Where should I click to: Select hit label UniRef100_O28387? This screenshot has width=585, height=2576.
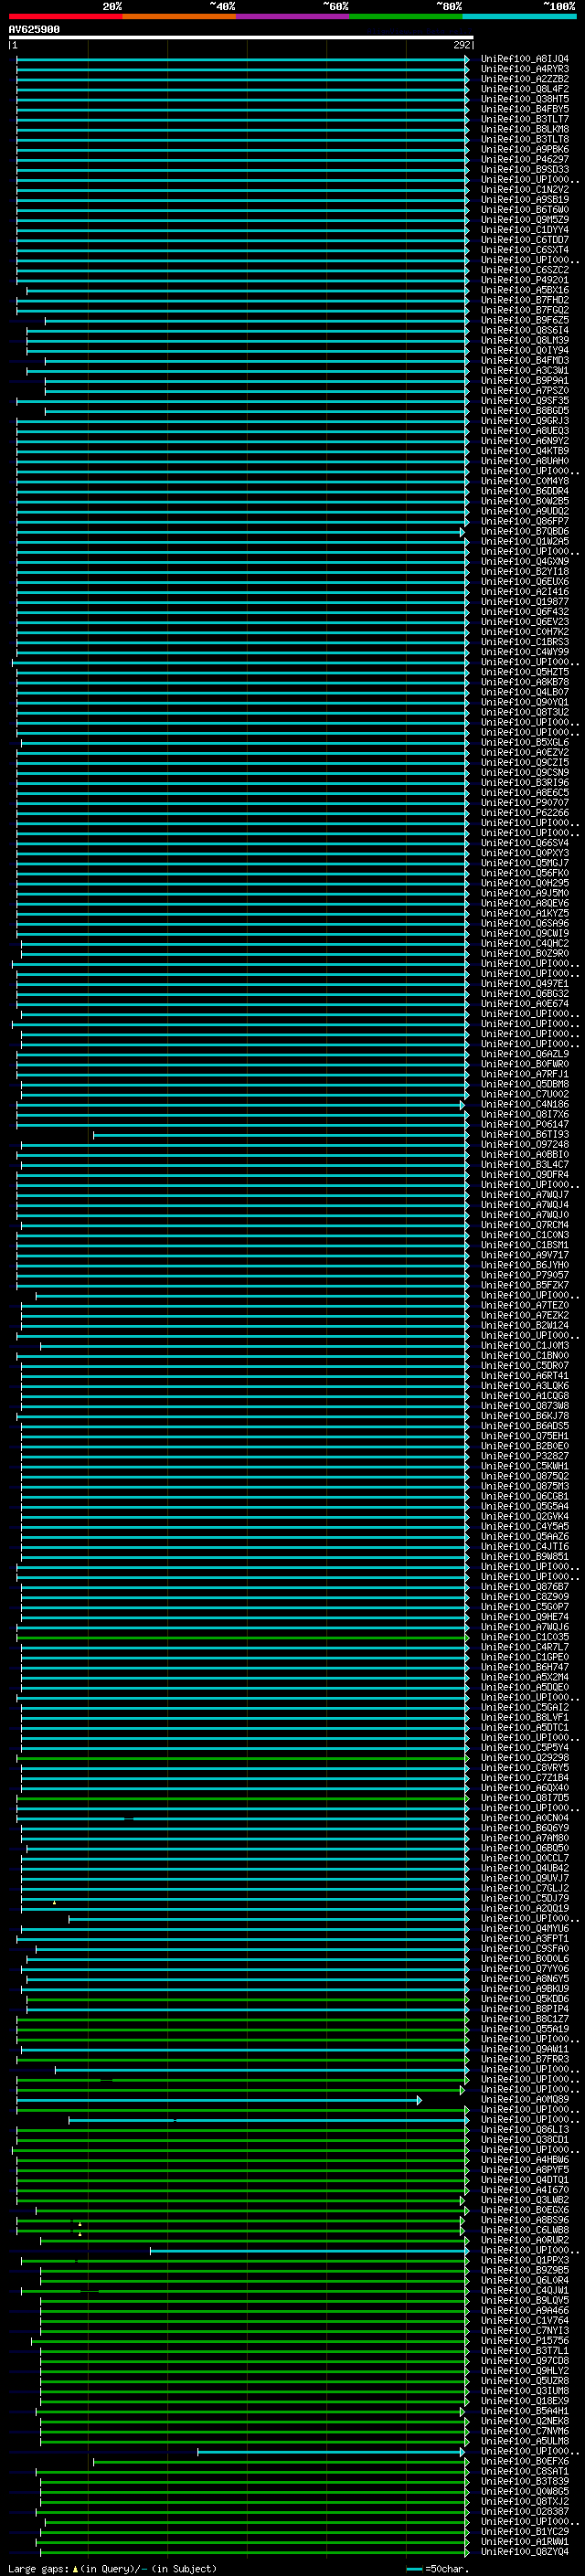click(x=525, y=2511)
